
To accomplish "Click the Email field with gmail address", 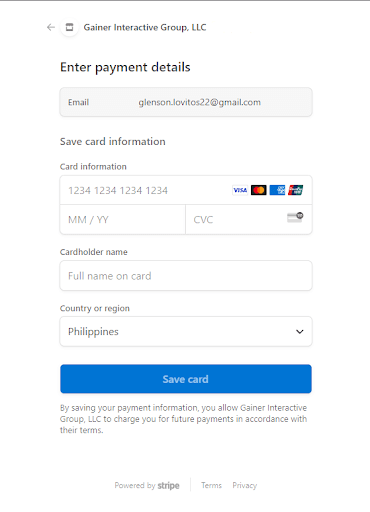I will 186,102.
